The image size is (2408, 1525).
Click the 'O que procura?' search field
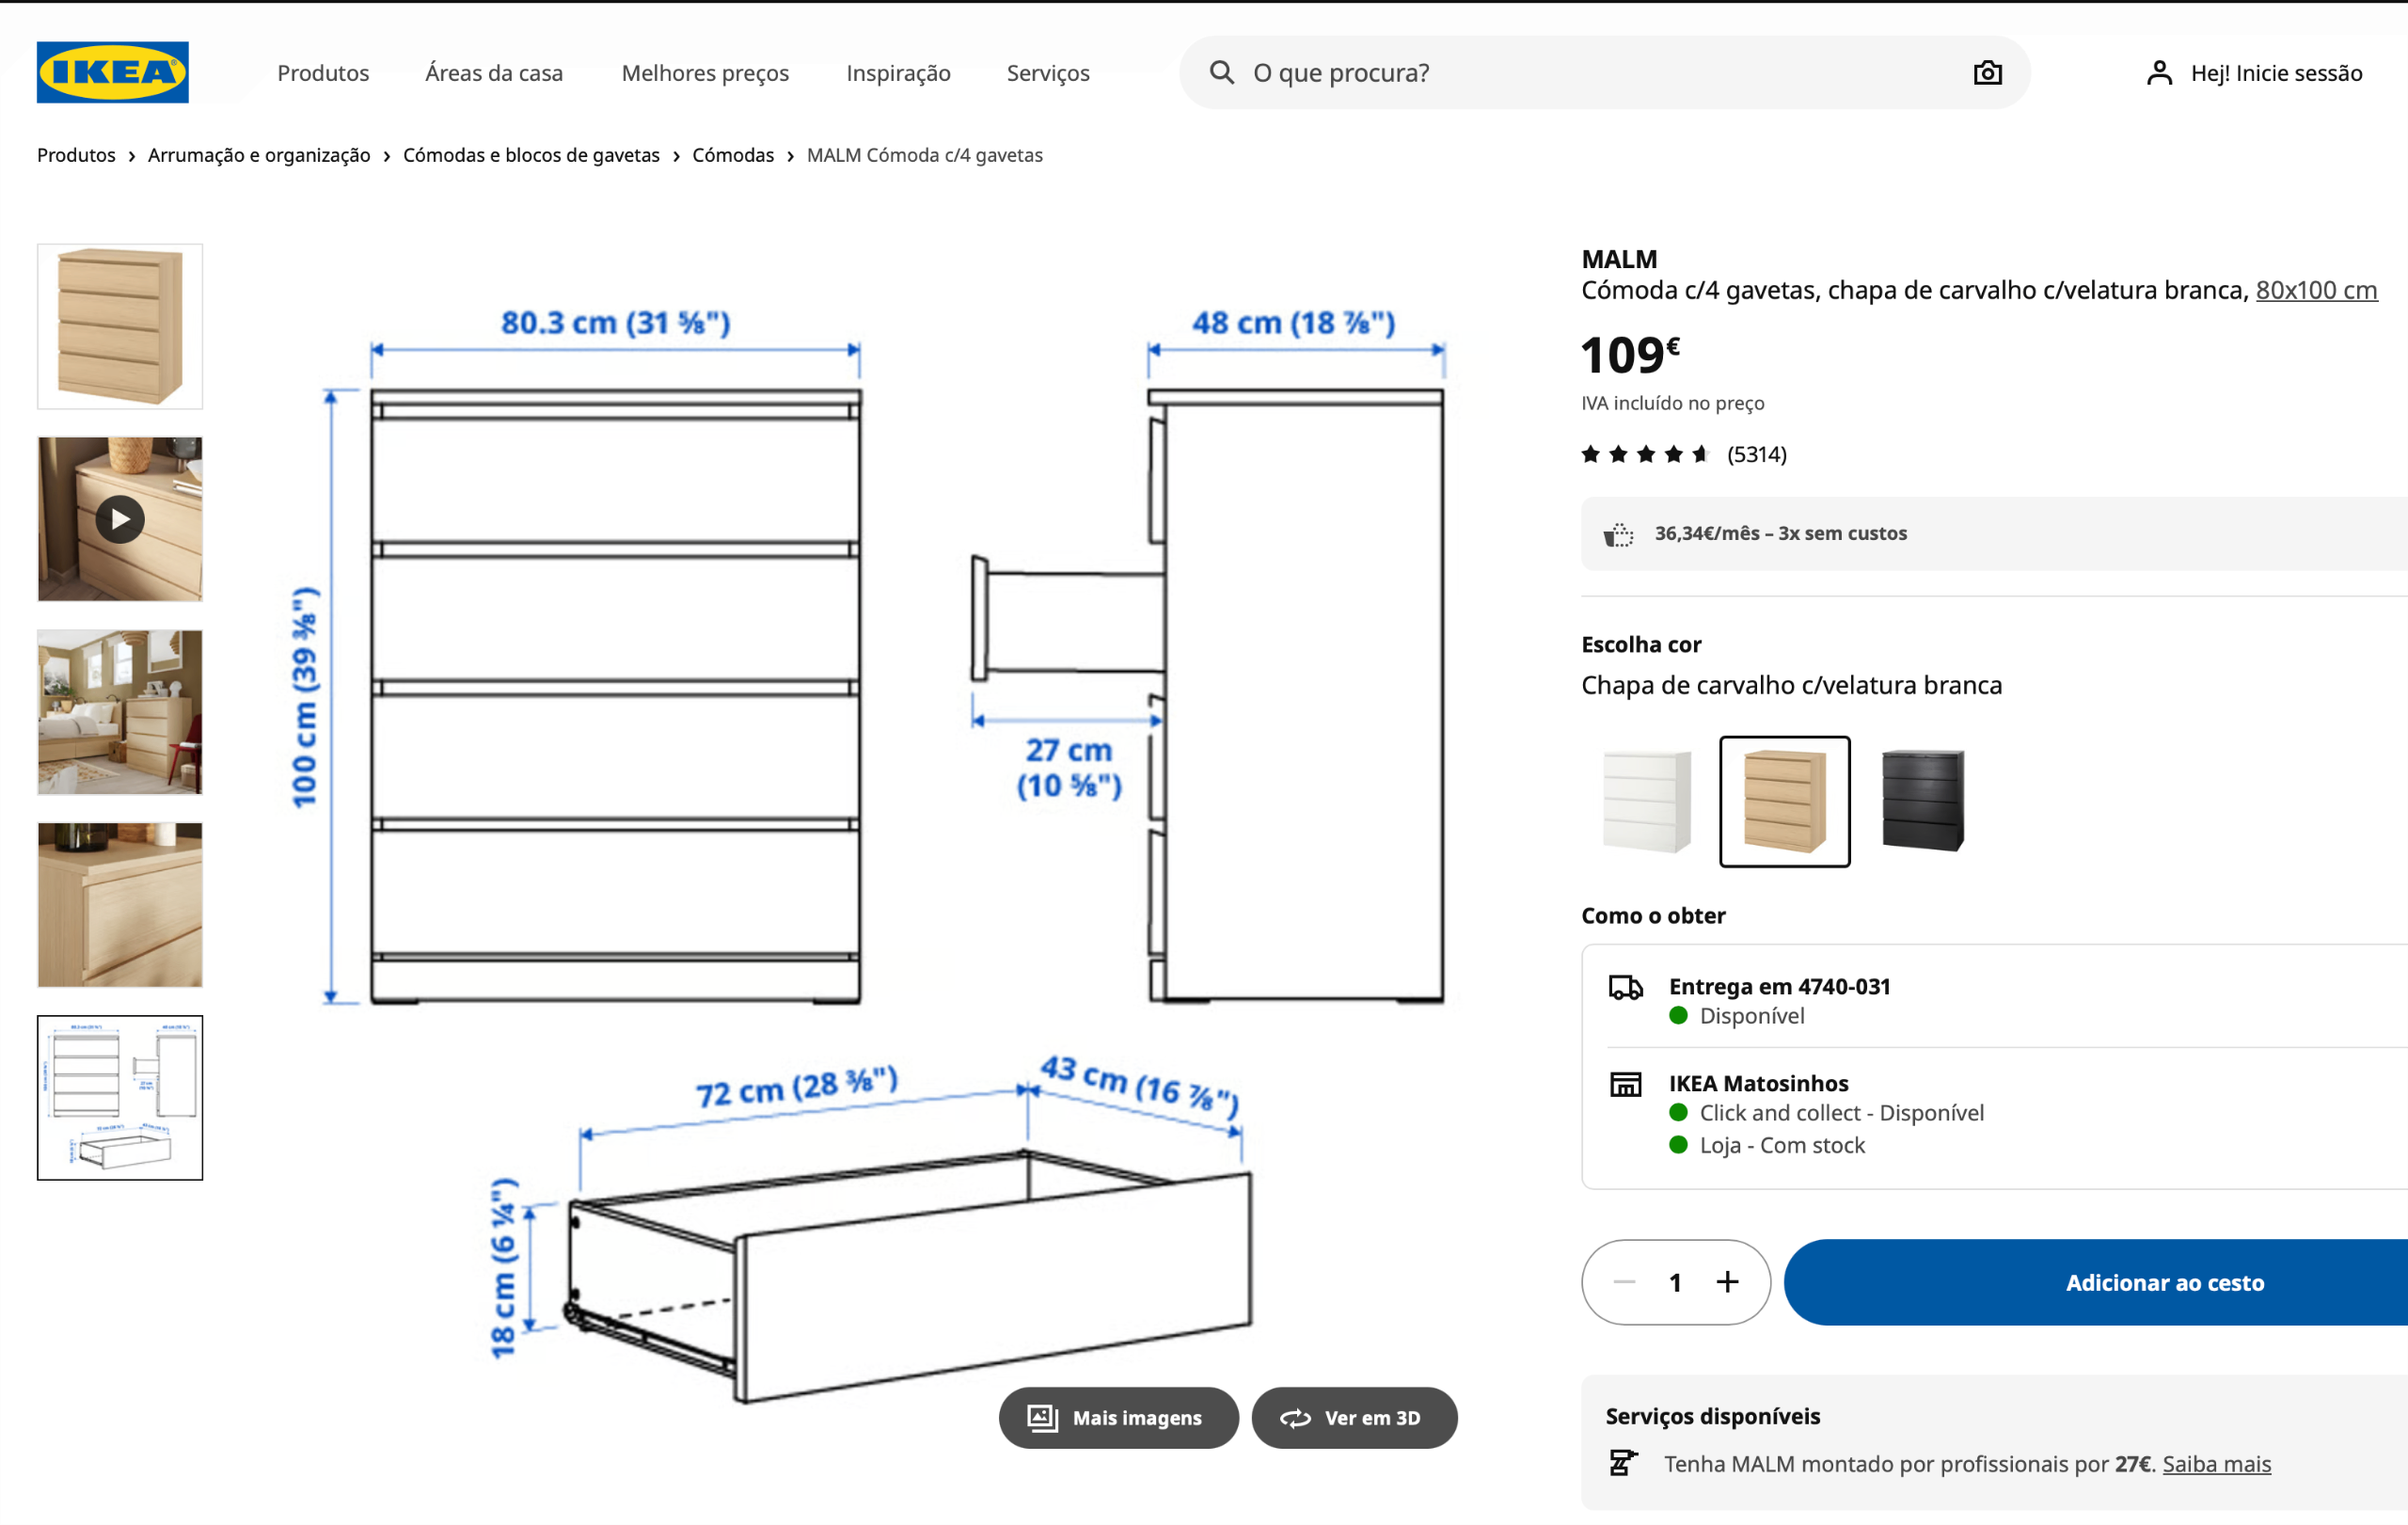(x=1604, y=72)
